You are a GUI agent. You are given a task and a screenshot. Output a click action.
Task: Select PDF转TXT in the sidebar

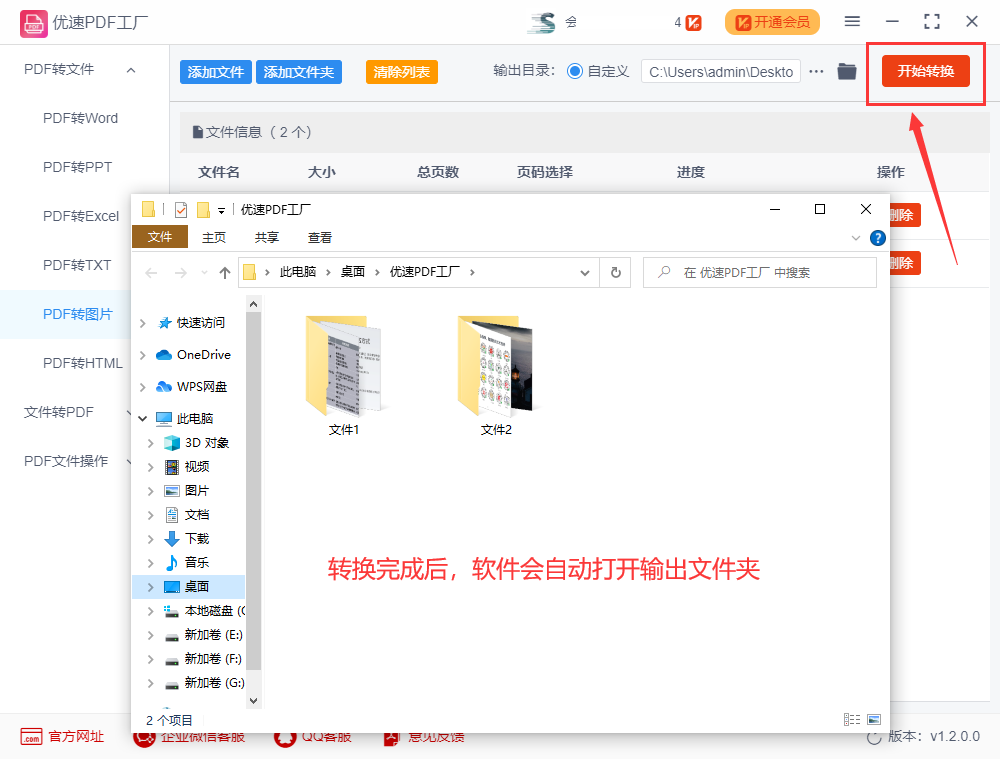[x=77, y=265]
